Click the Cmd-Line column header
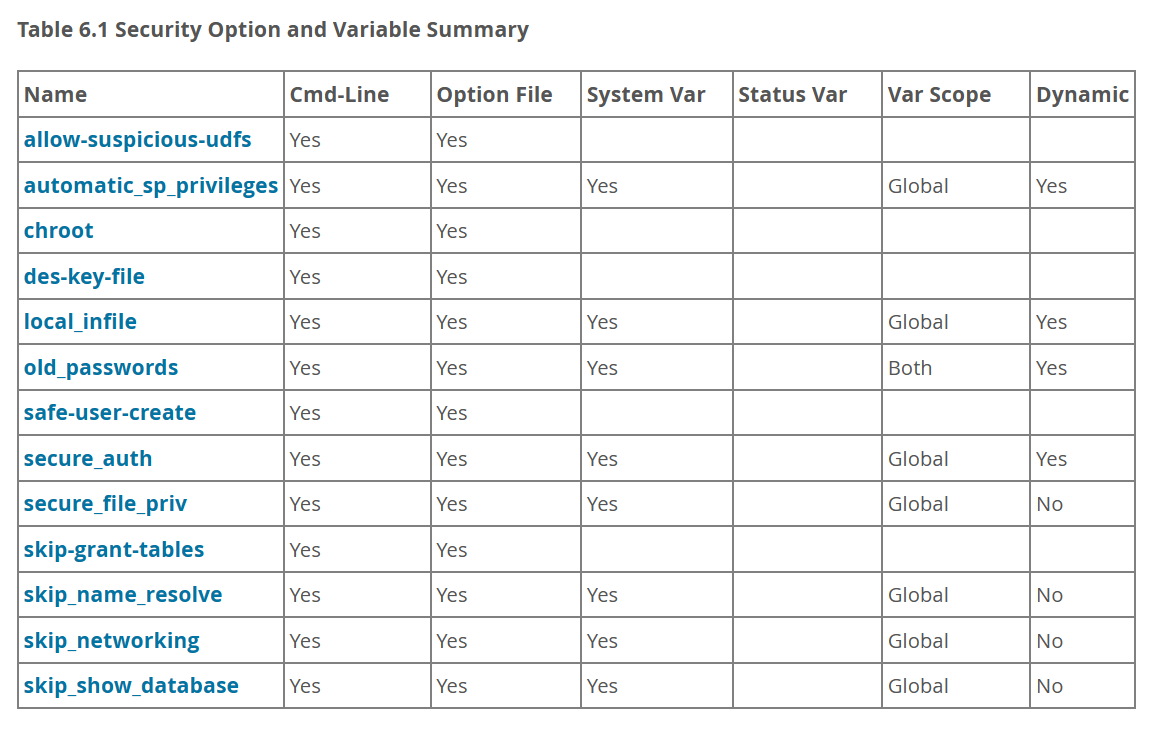Screen dimensions: 1154x735 click(x=339, y=95)
